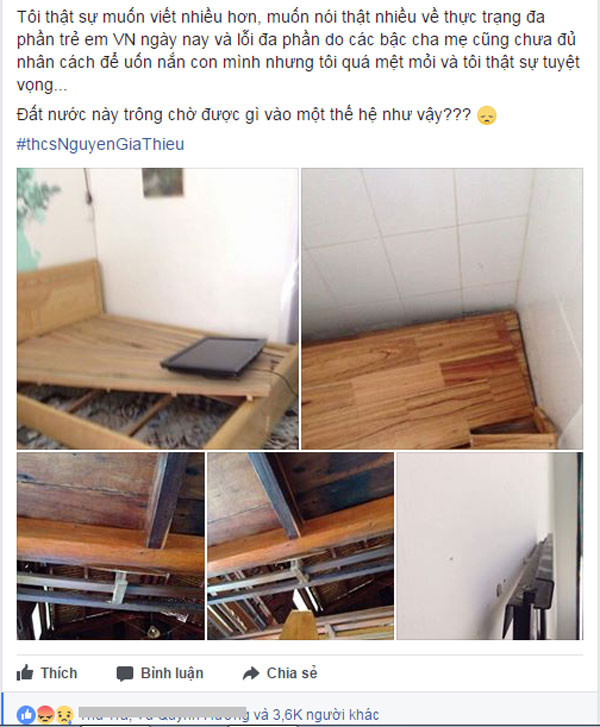
Task: Click the Chia sẻ button label
Action: (292, 673)
